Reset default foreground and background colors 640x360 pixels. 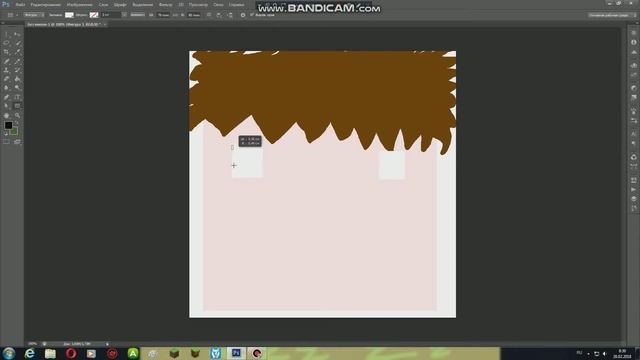(6, 133)
